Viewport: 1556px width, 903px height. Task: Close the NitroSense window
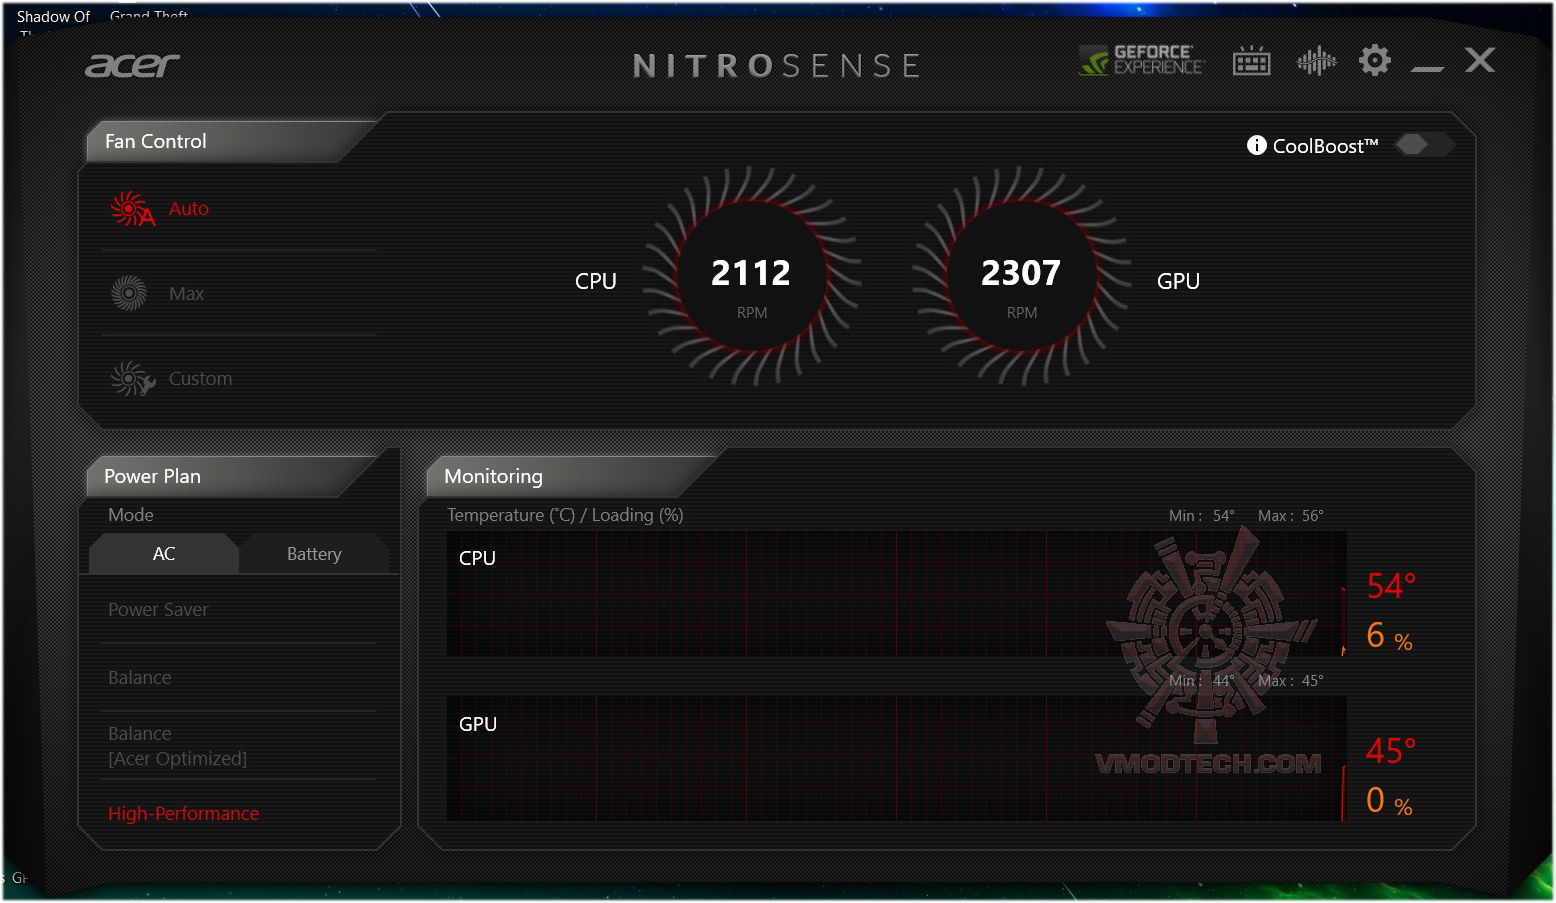pos(1480,60)
